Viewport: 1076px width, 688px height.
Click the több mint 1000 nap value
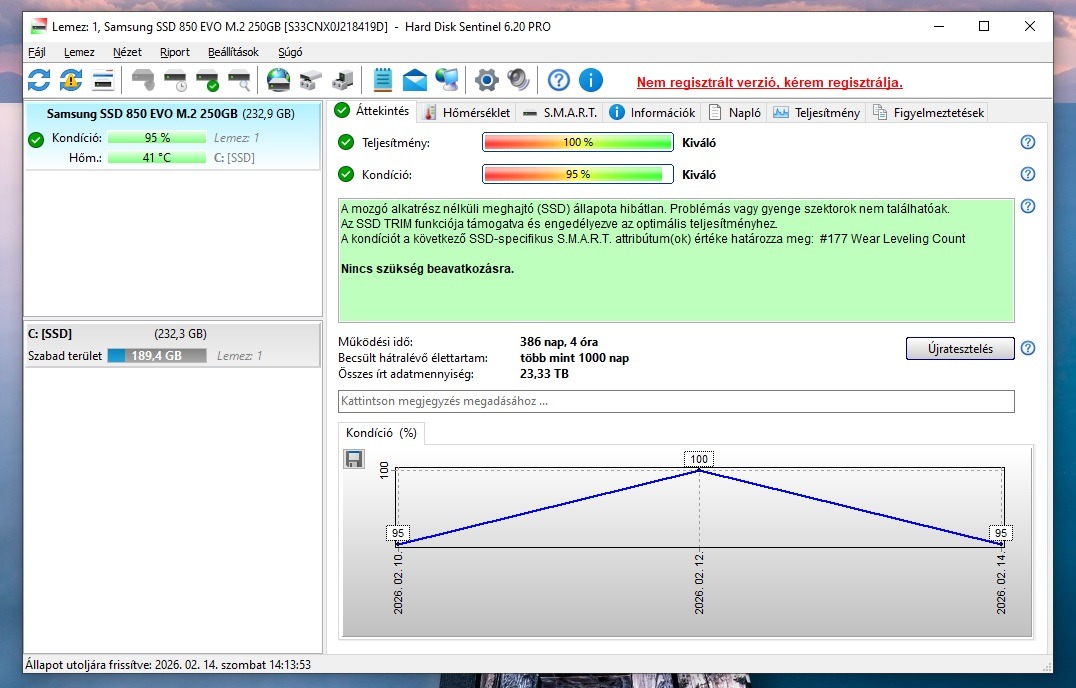(x=574, y=358)
